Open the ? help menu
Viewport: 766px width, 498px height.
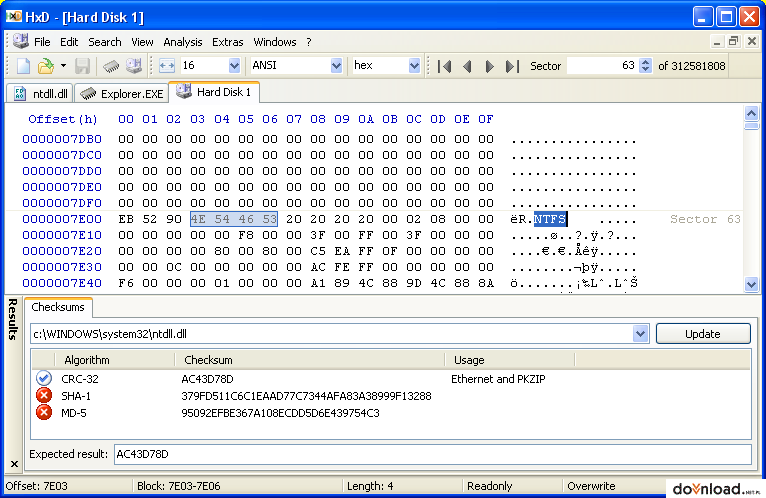pyautogui.click(x=309, y=42)
